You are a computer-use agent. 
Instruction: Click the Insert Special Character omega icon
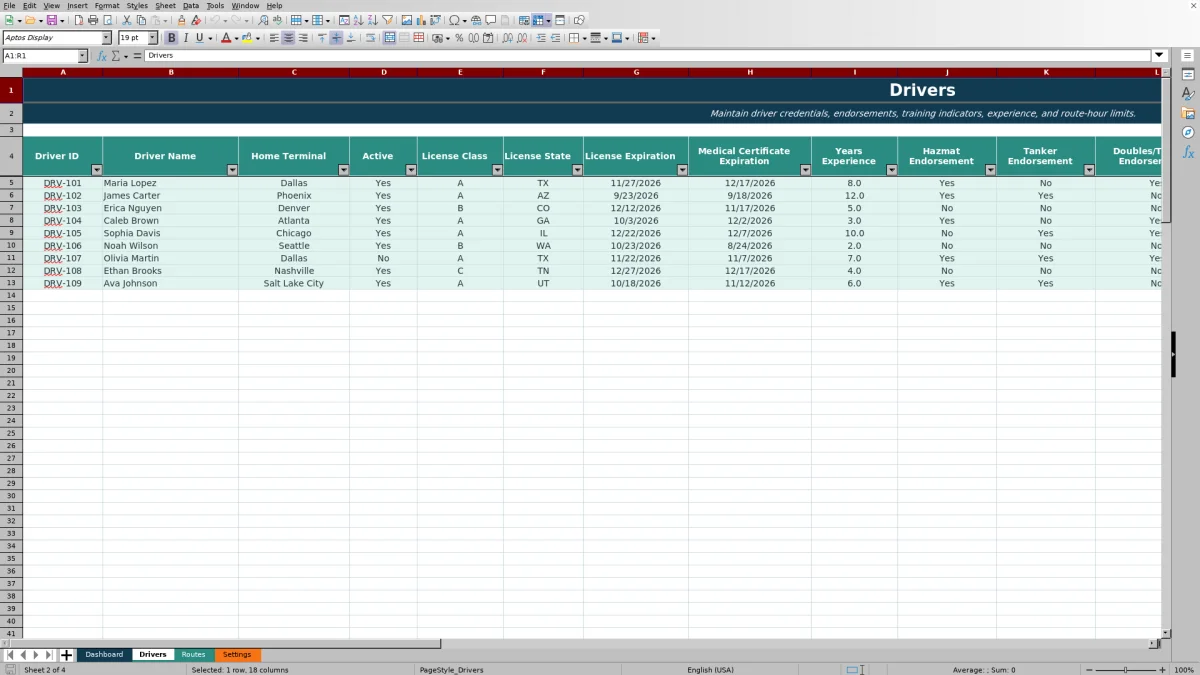(454, 20)
